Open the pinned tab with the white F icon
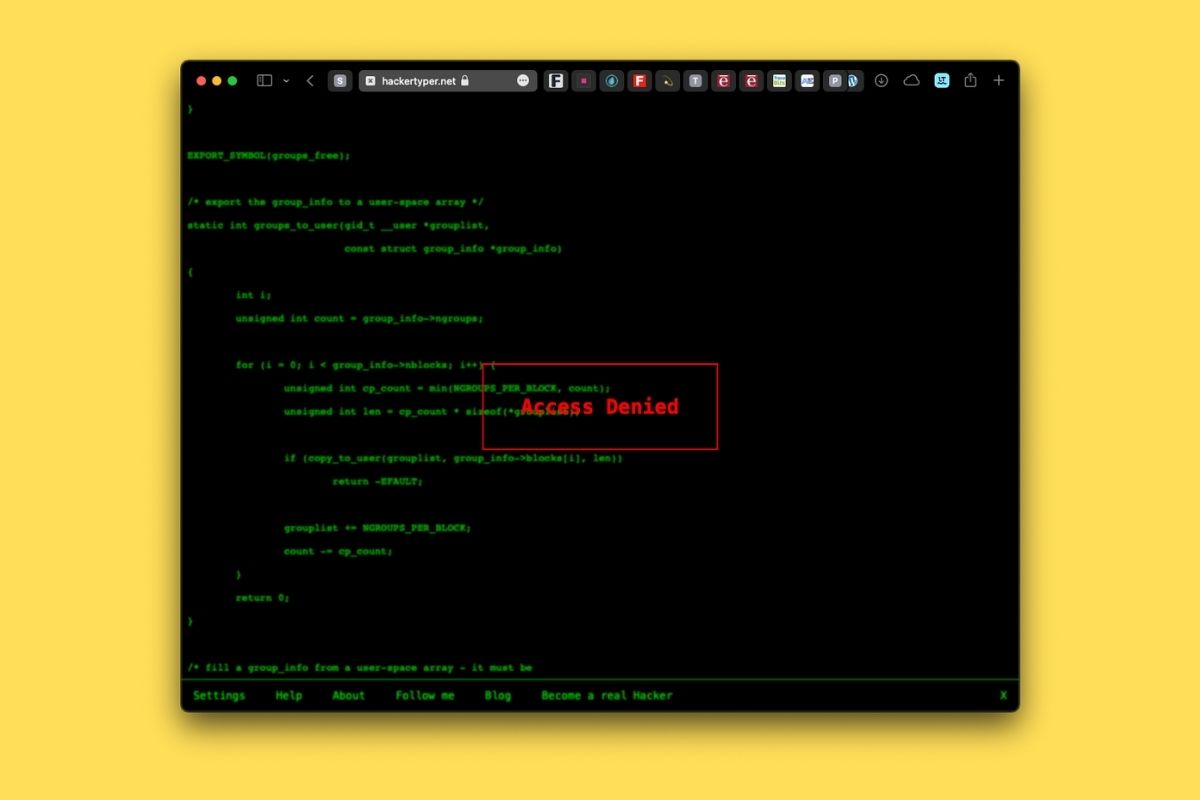The image size is (1200, 800). [x=556, y=81]
